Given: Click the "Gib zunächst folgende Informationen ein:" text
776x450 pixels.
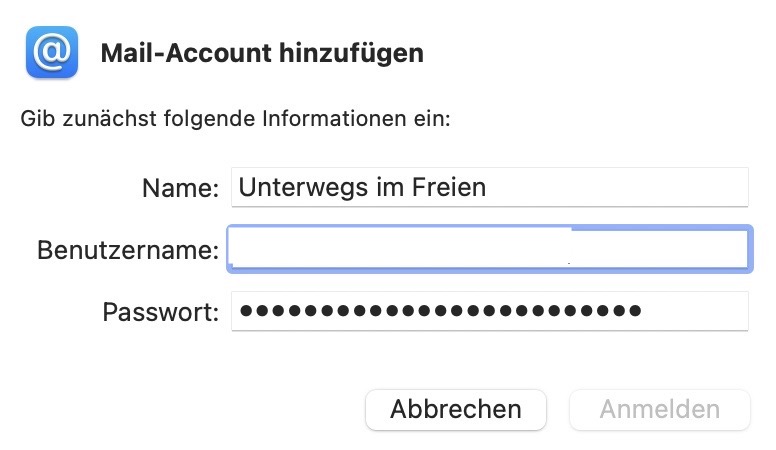Looking at the screenshot, I should (x=236, y=120).
